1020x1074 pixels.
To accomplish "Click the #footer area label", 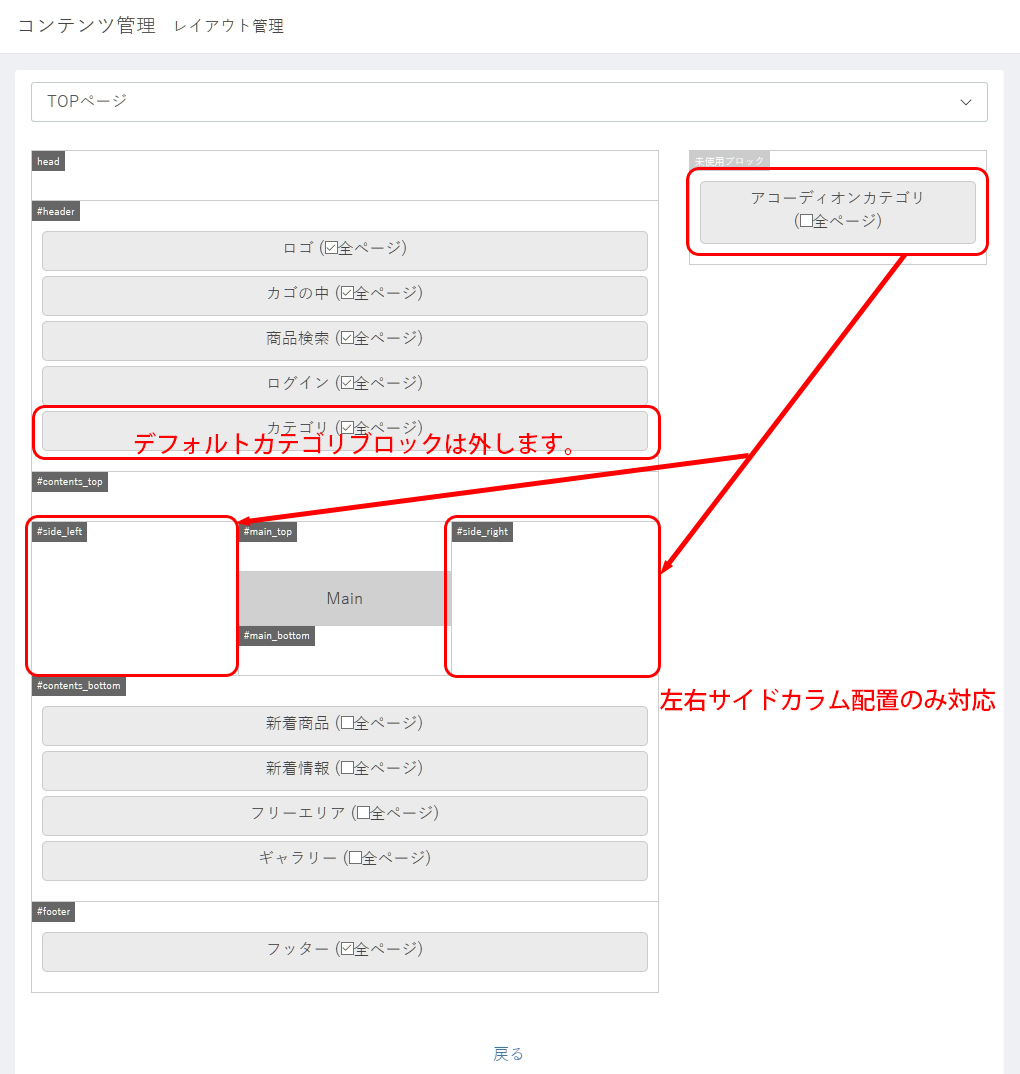I will [x=53, y=912].
